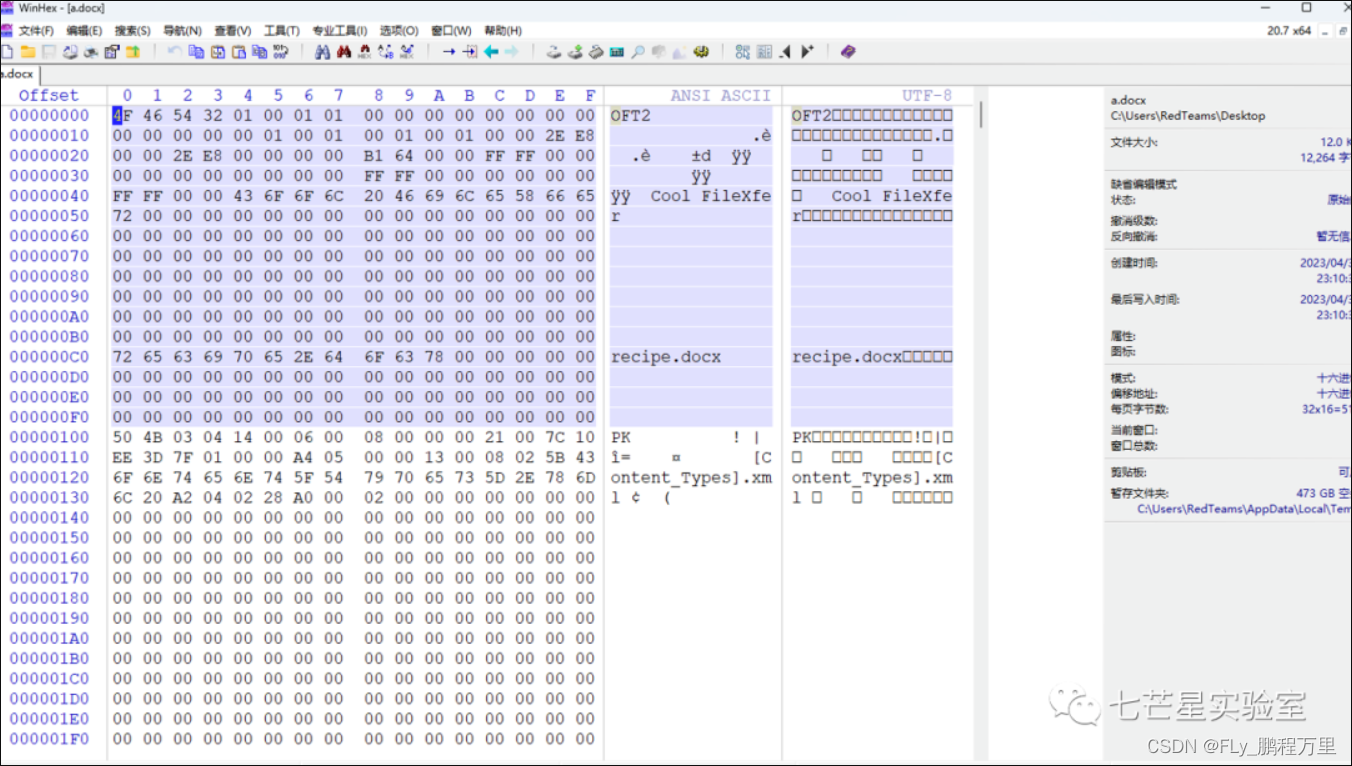The width and height of the screenshot is (1352, 766).
Task: Click the Copy block icon
Action: tap(196, 51)
